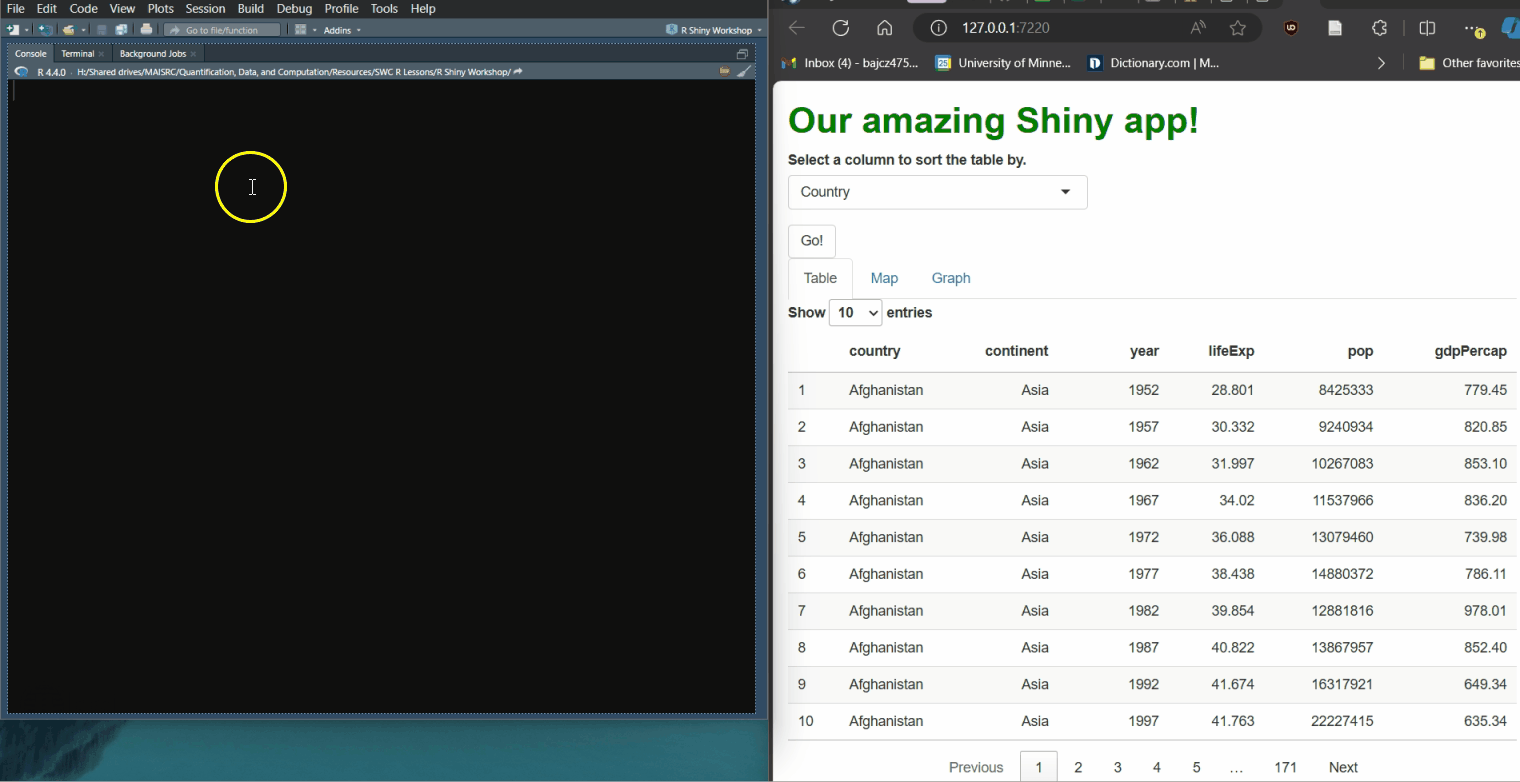Open the Session menu in RStudio
The width and height of the screenshot is (1520, 782).
[205, 8]
